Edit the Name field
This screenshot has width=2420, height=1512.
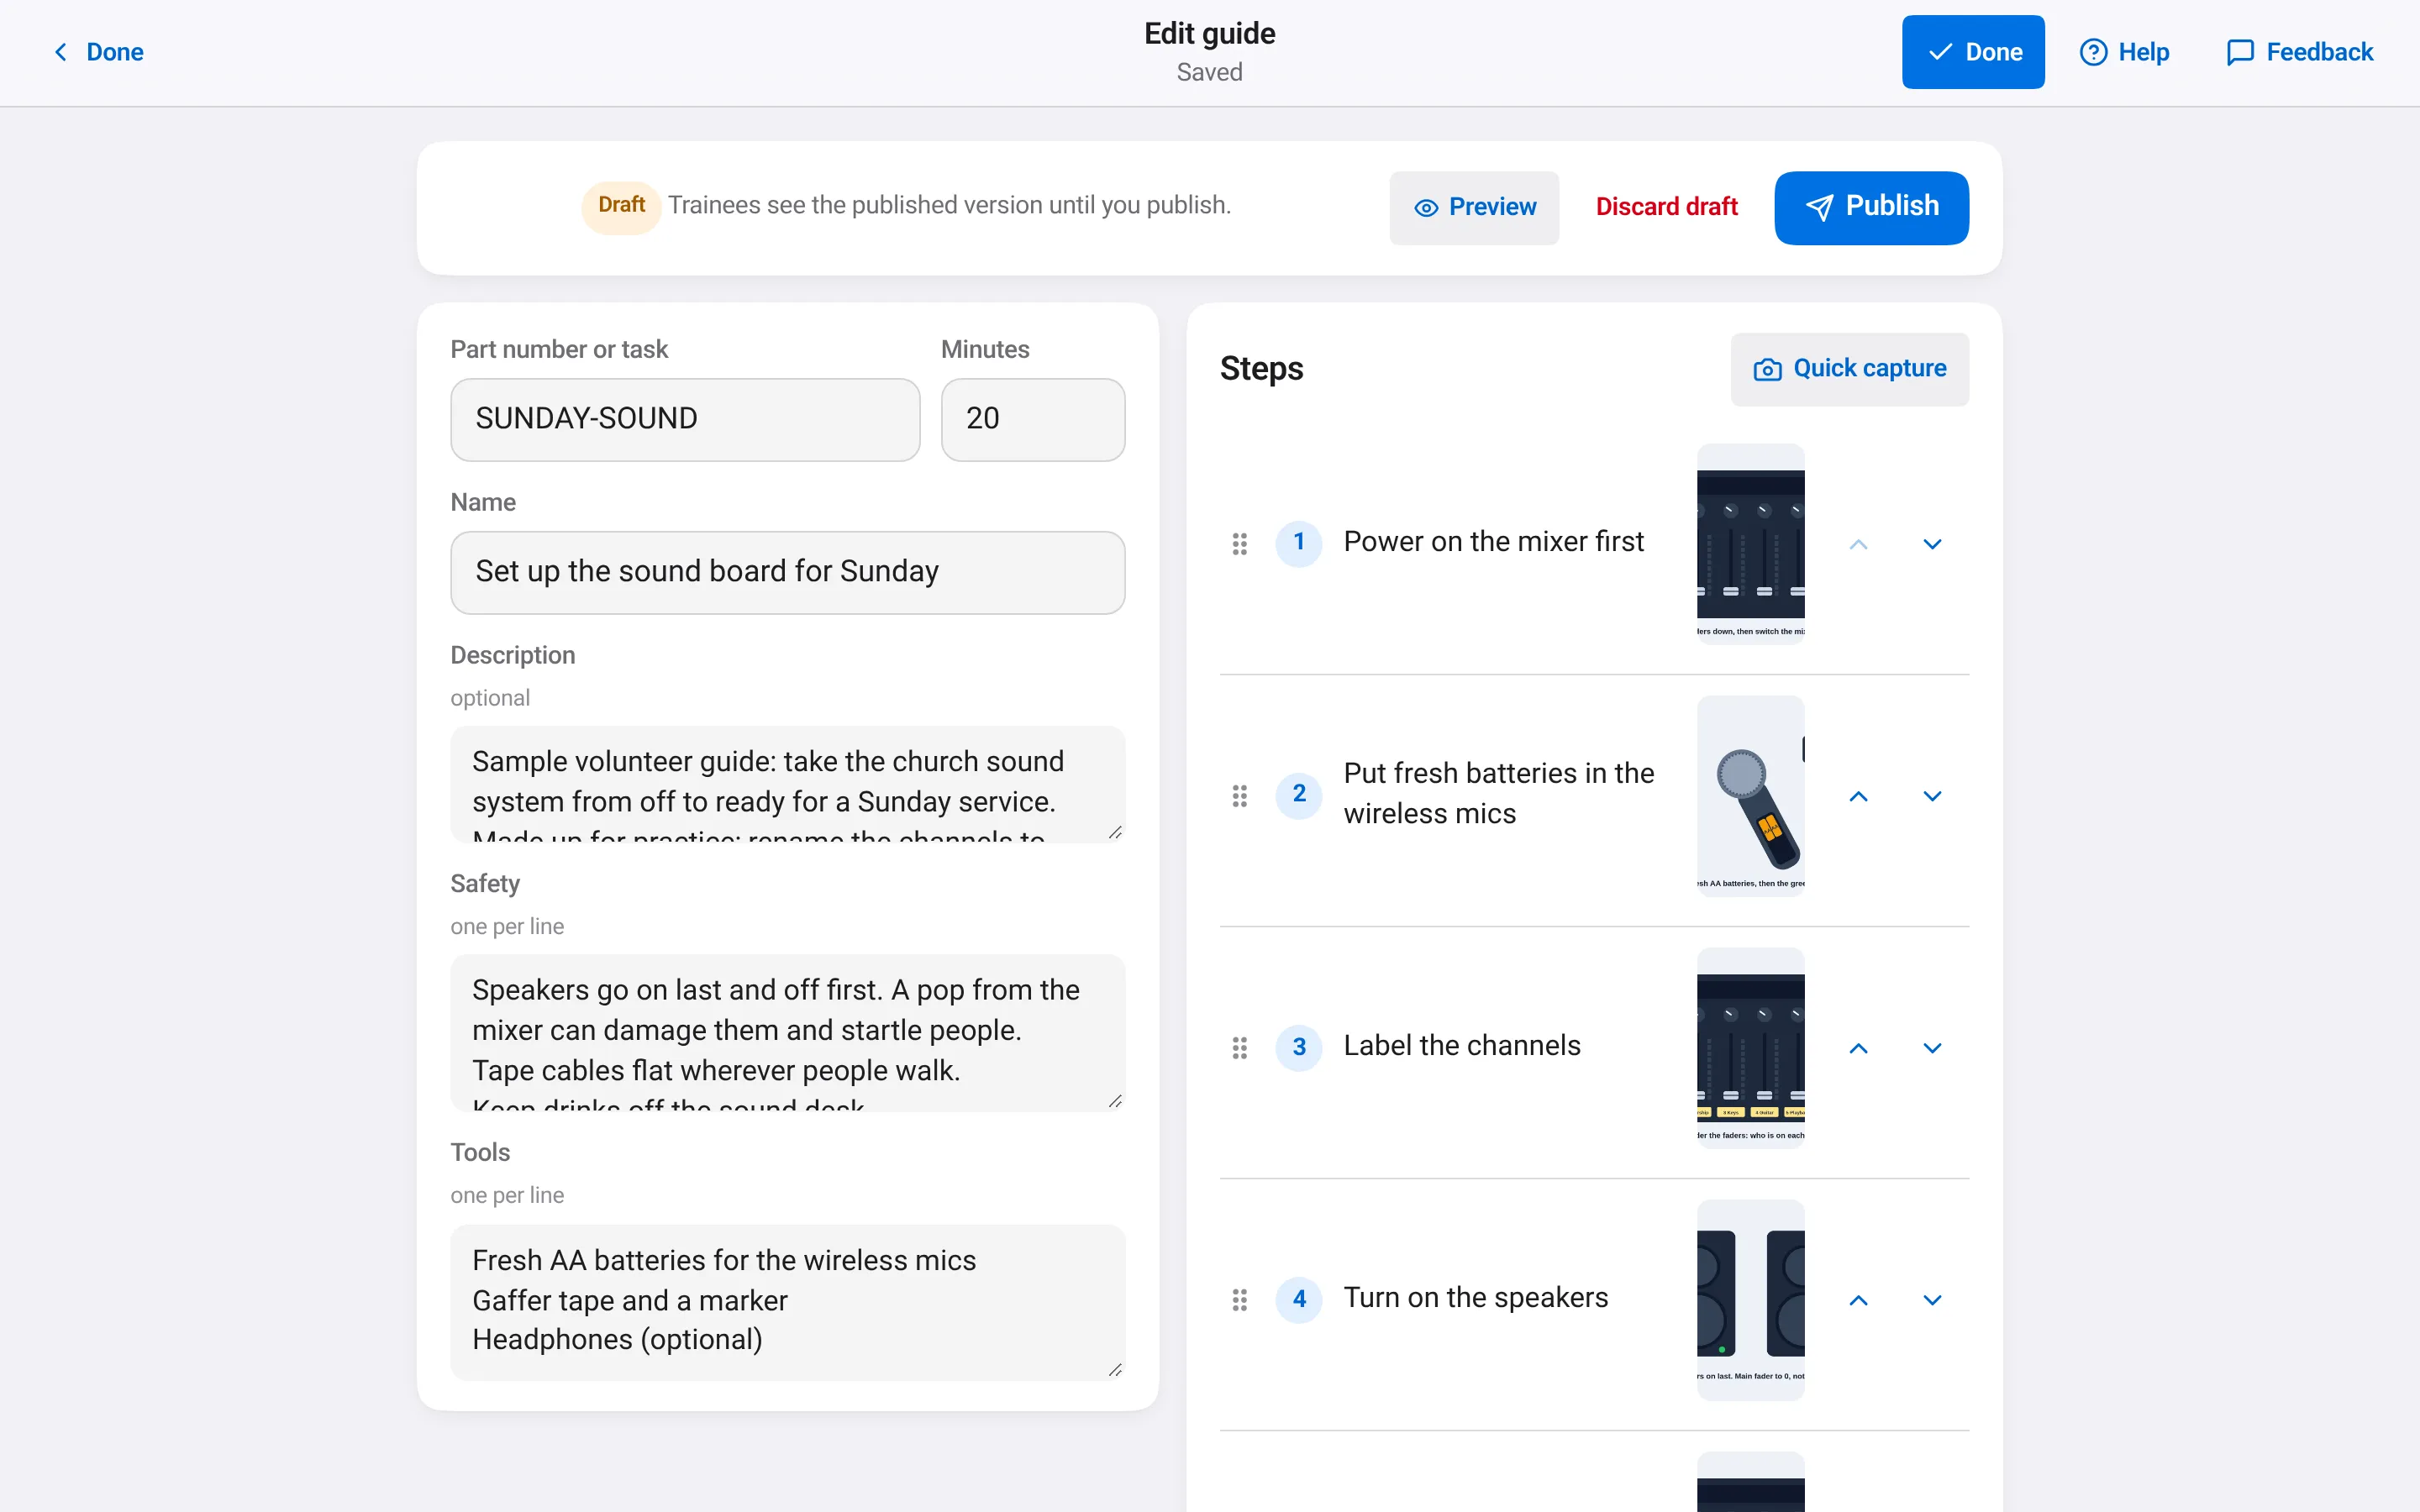[x=787, y=572]
